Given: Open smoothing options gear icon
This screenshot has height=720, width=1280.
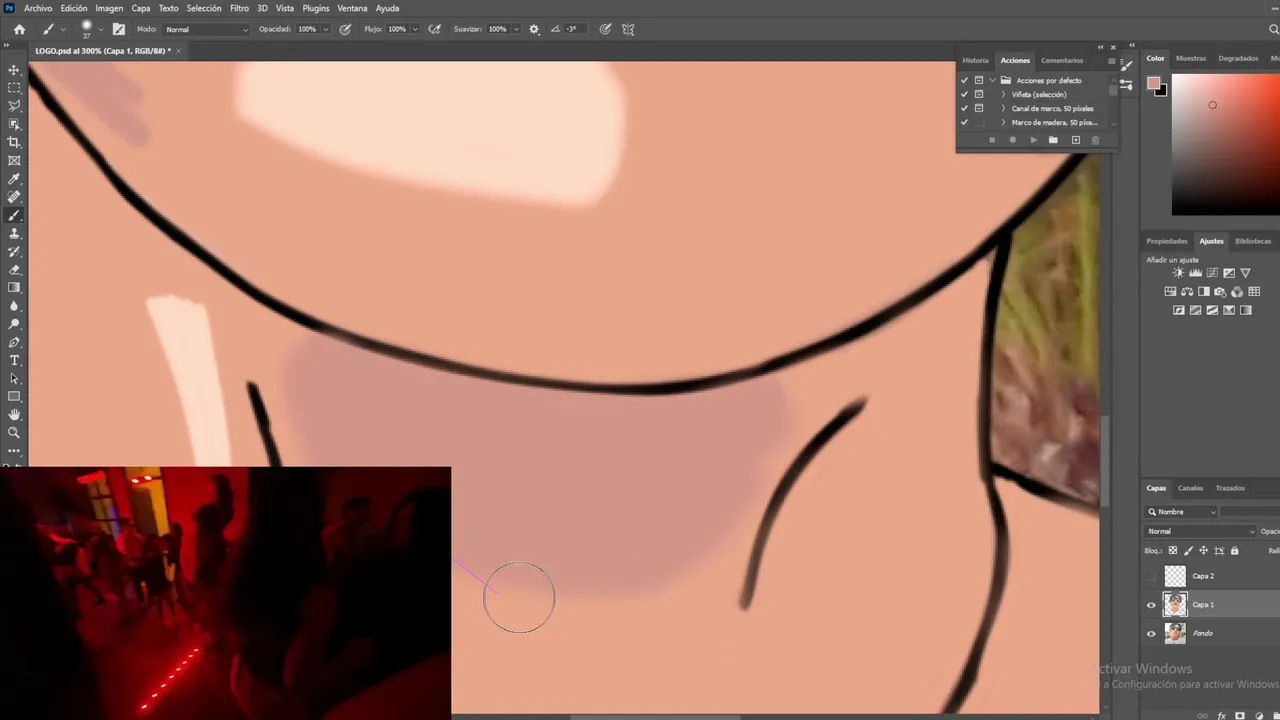Looking at the screenshot, I should (534, 29).
